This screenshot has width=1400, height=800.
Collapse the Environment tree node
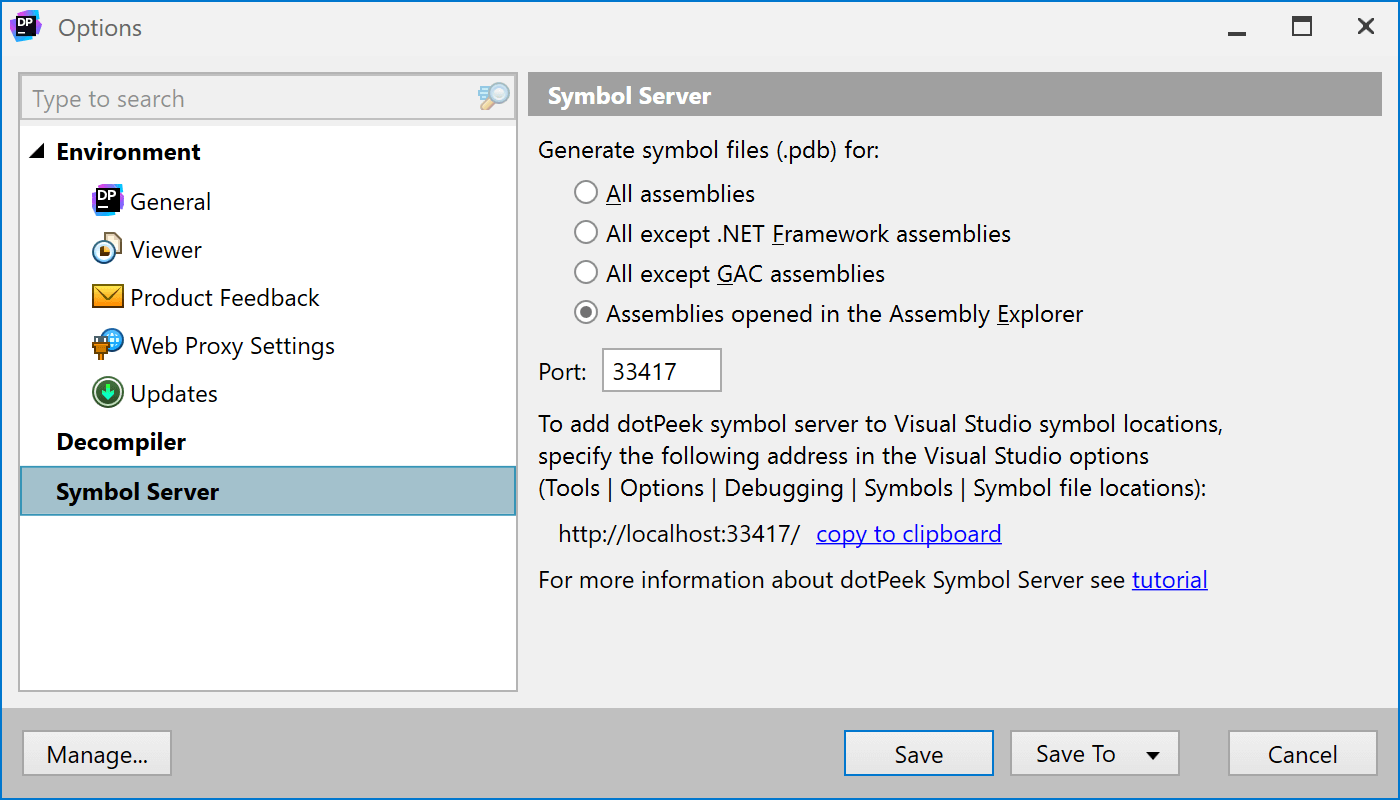pos(37,152)
